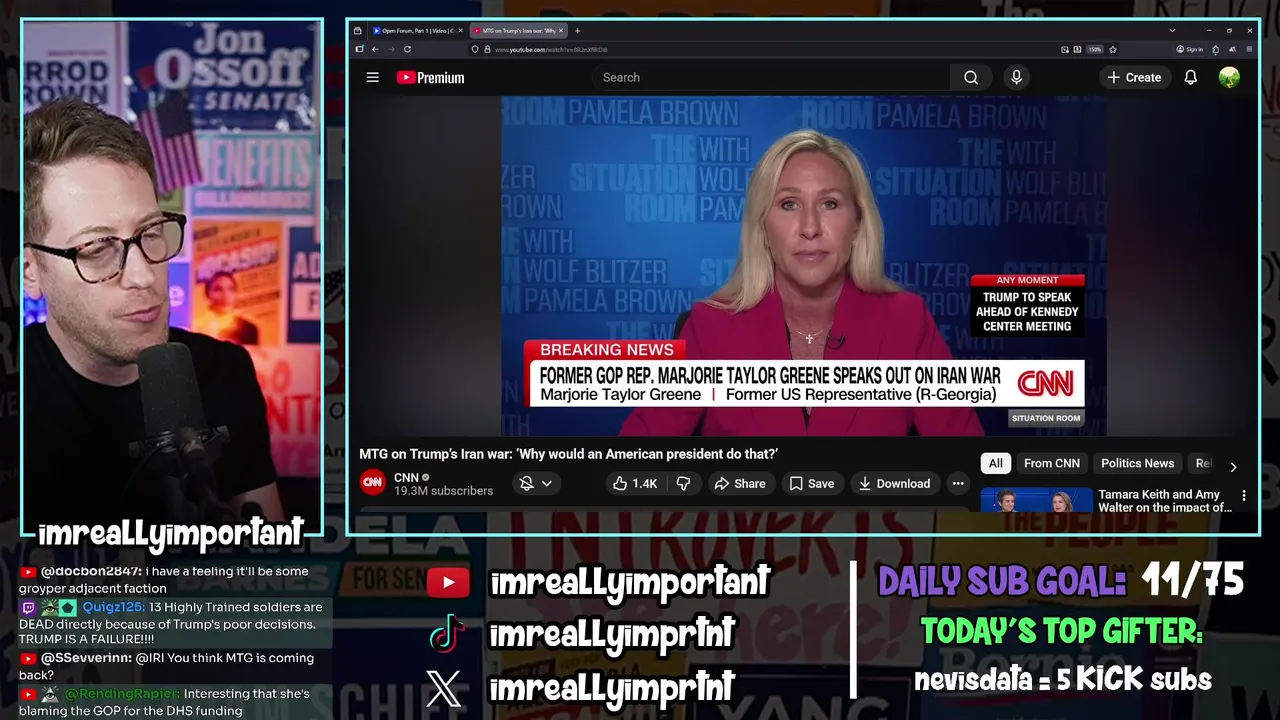View site security padlock info
This screenshot has height=720, width=1280.
[x=487, y=49]
